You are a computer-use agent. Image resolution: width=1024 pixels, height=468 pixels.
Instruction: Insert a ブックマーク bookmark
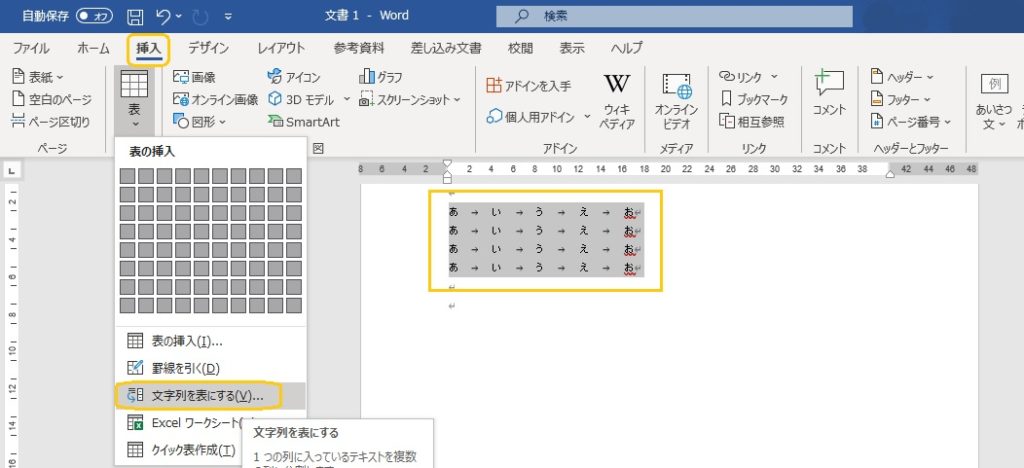(x=754, y=99)
